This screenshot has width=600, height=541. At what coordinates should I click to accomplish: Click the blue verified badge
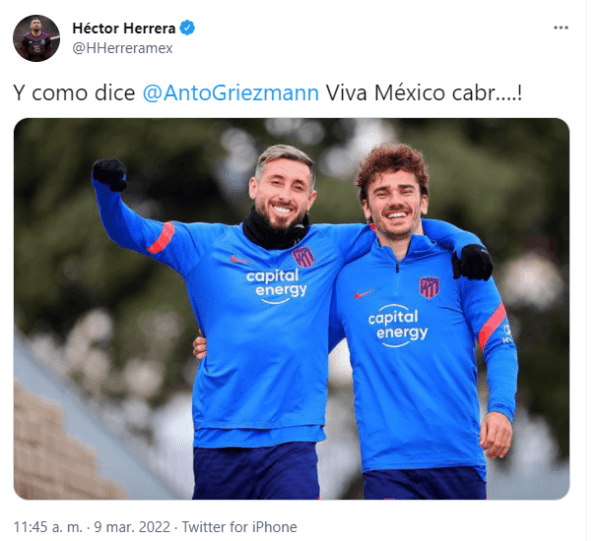pos(187,28)
